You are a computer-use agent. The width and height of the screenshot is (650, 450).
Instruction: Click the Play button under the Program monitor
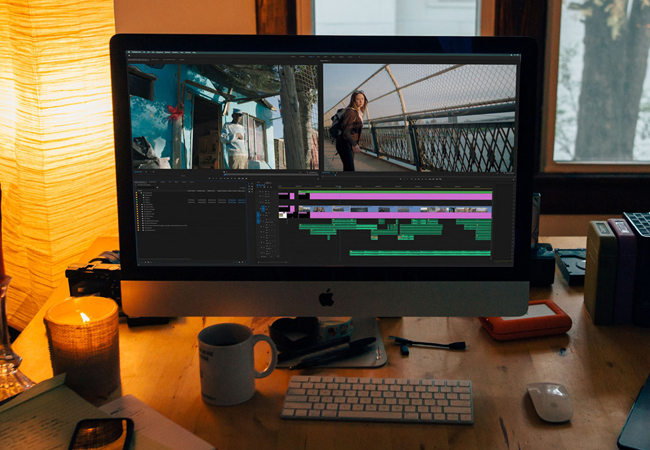420,177
